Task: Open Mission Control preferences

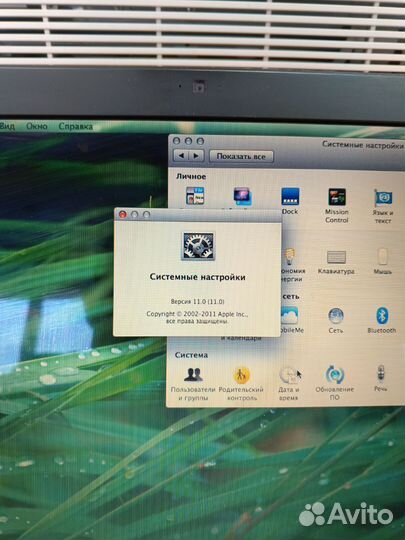Action: pos(337,197)
